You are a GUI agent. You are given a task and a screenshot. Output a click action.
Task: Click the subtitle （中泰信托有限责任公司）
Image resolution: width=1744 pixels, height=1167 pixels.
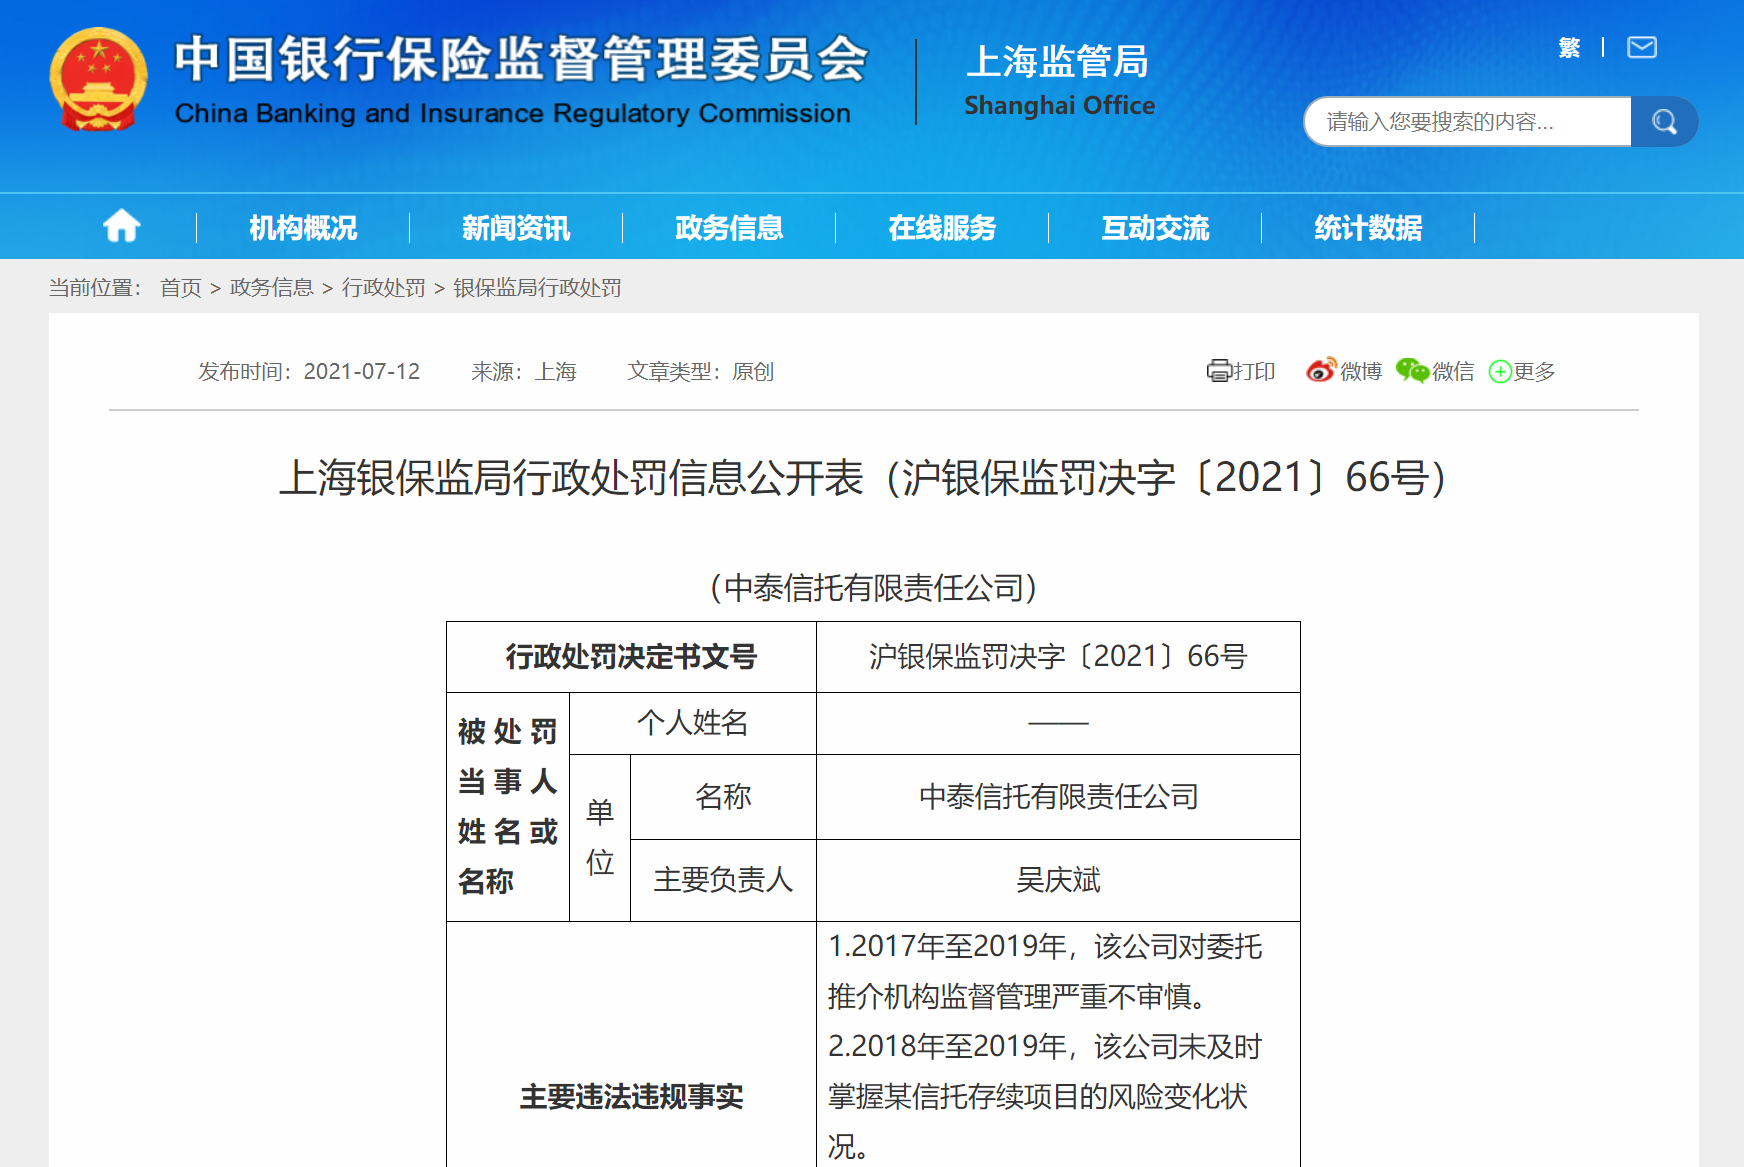pos(873,588)
